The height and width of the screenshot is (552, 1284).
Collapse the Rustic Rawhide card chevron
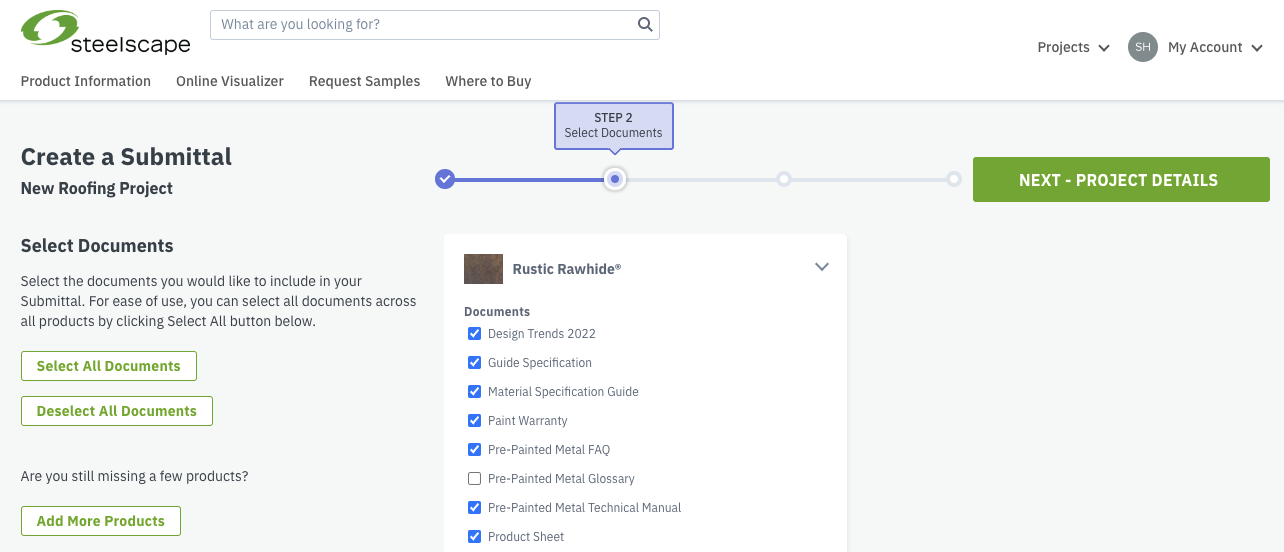point(822,267)
